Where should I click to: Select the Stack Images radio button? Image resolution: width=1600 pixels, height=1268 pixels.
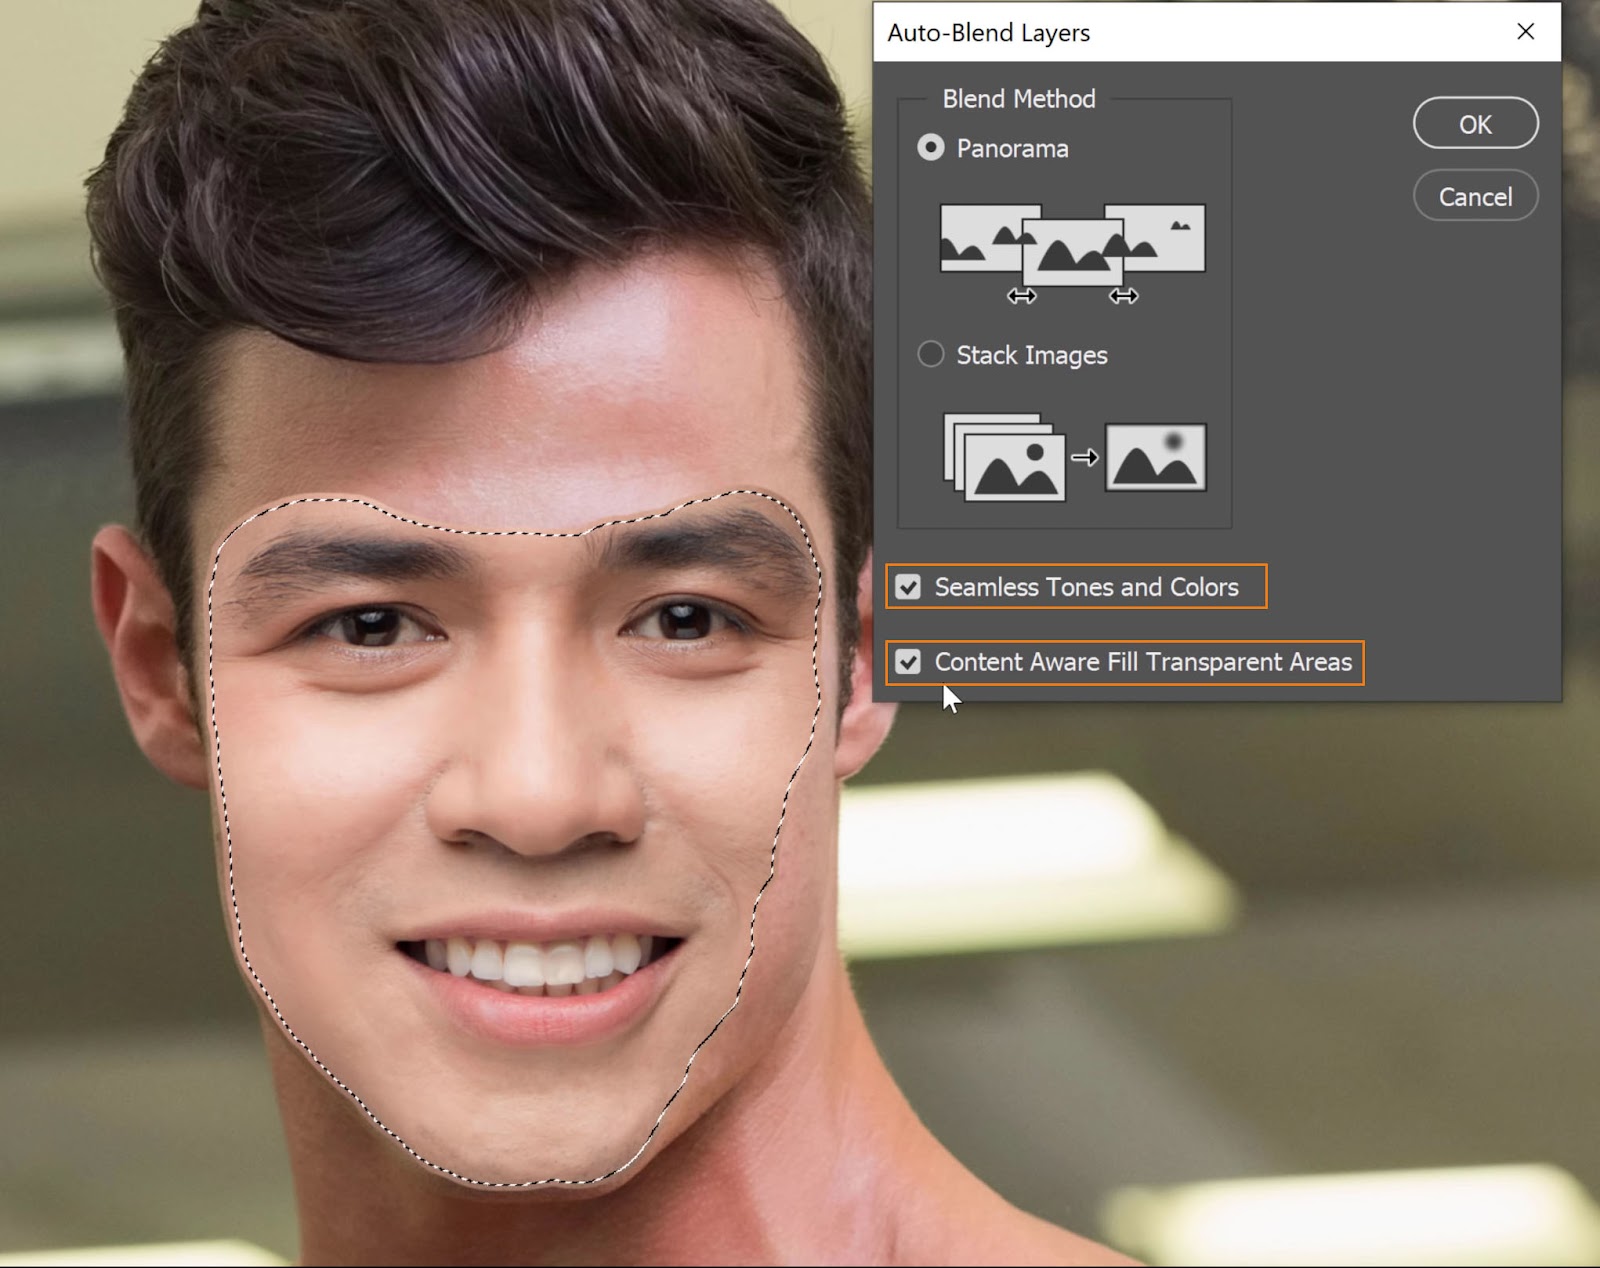[x=931, y=354]
